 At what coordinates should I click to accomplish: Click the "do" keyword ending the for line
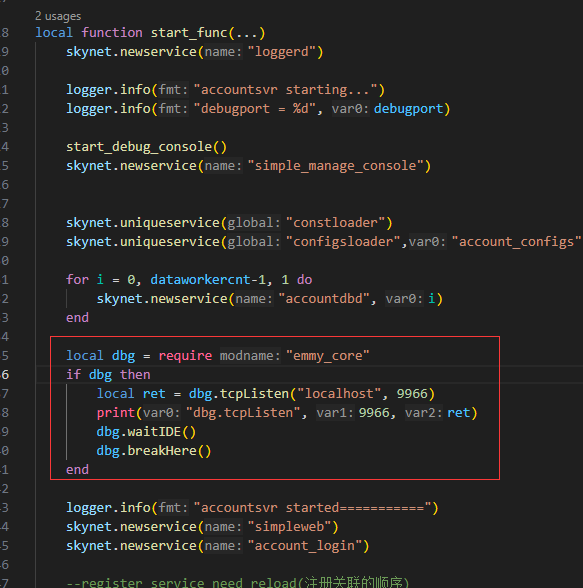[x=304, y=280]
